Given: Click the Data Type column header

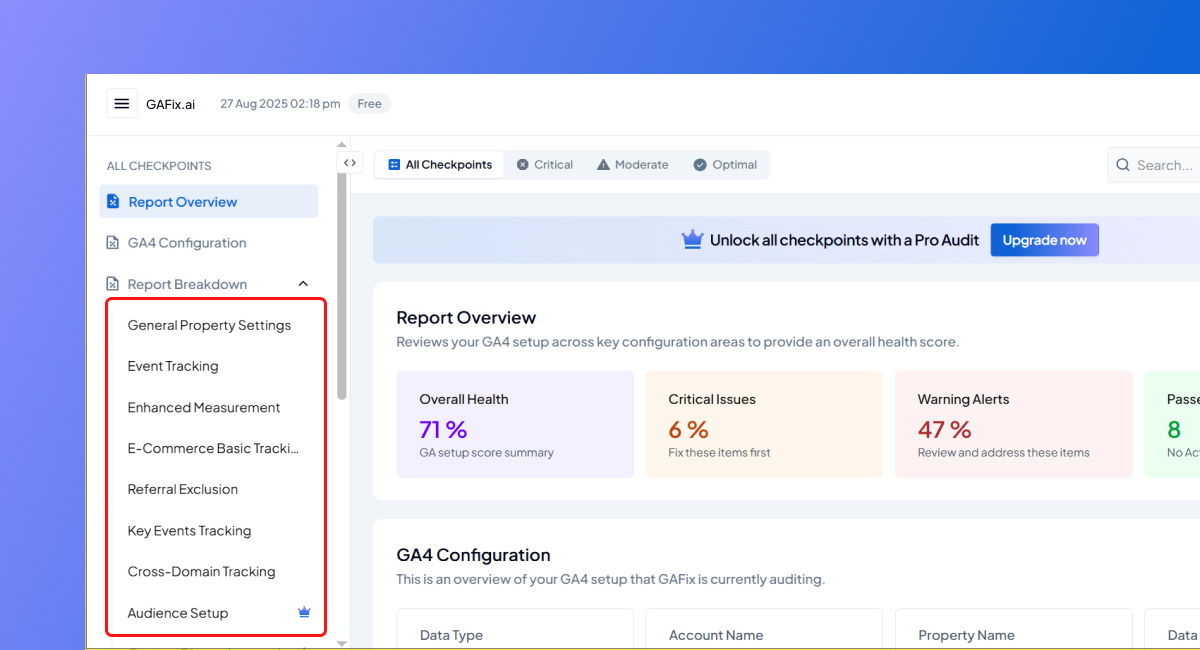Looking at the screenshot, I should click(x=451, y=635).
